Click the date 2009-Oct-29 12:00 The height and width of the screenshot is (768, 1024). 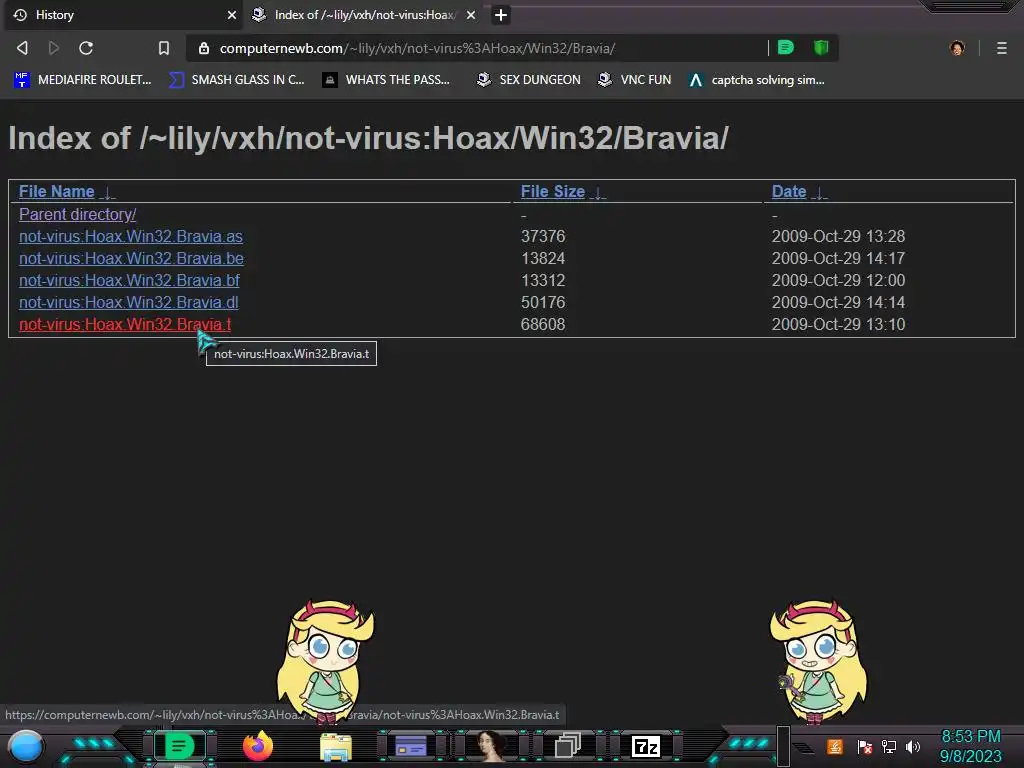pos(839,280)
